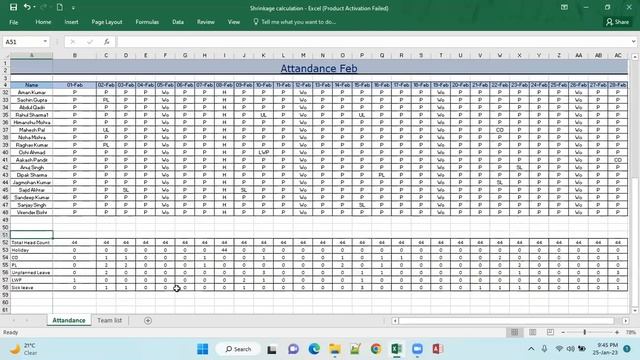Switch to the Home ribbon tab
Viewport: 640px width, 360px height.
pos(43,22)
